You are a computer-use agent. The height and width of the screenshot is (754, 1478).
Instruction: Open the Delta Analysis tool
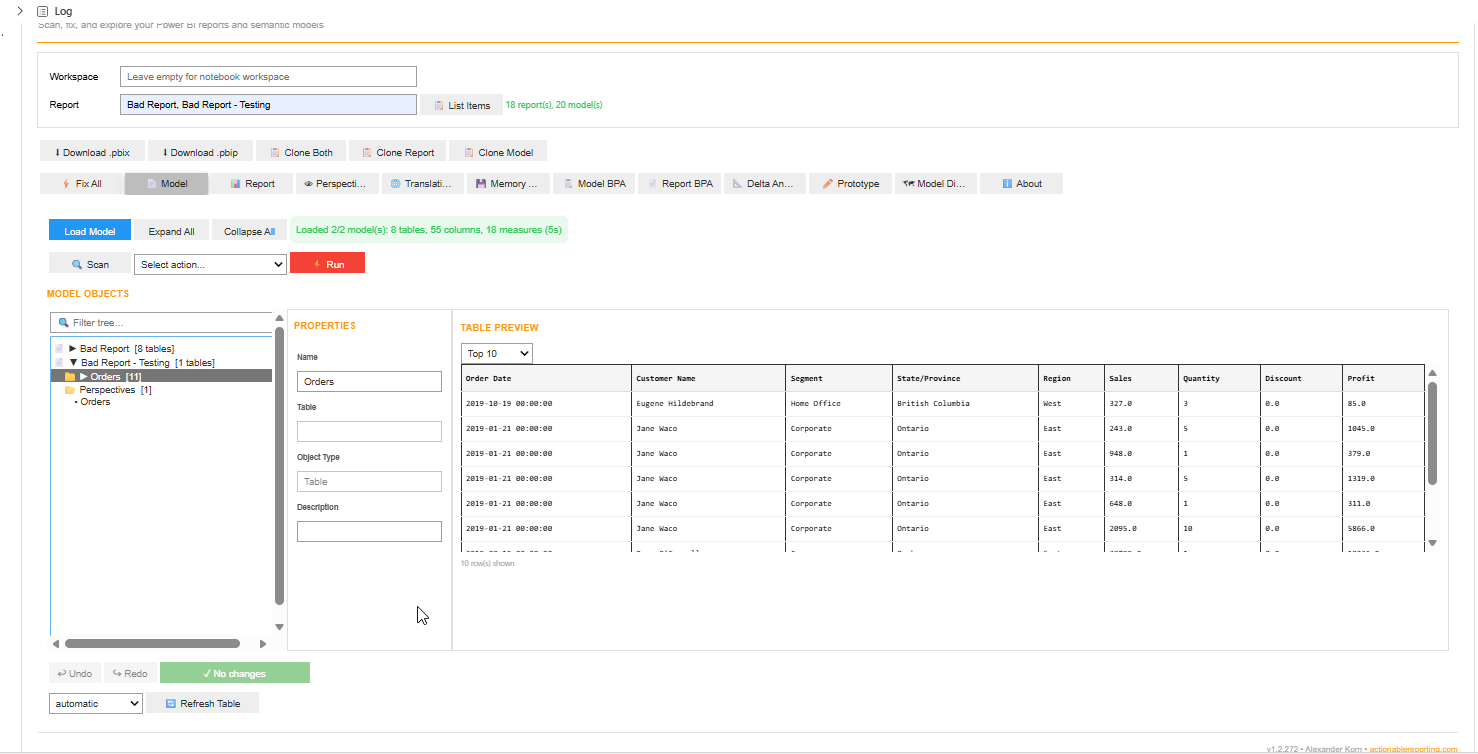pyautogui.click(x=765, y=183)
